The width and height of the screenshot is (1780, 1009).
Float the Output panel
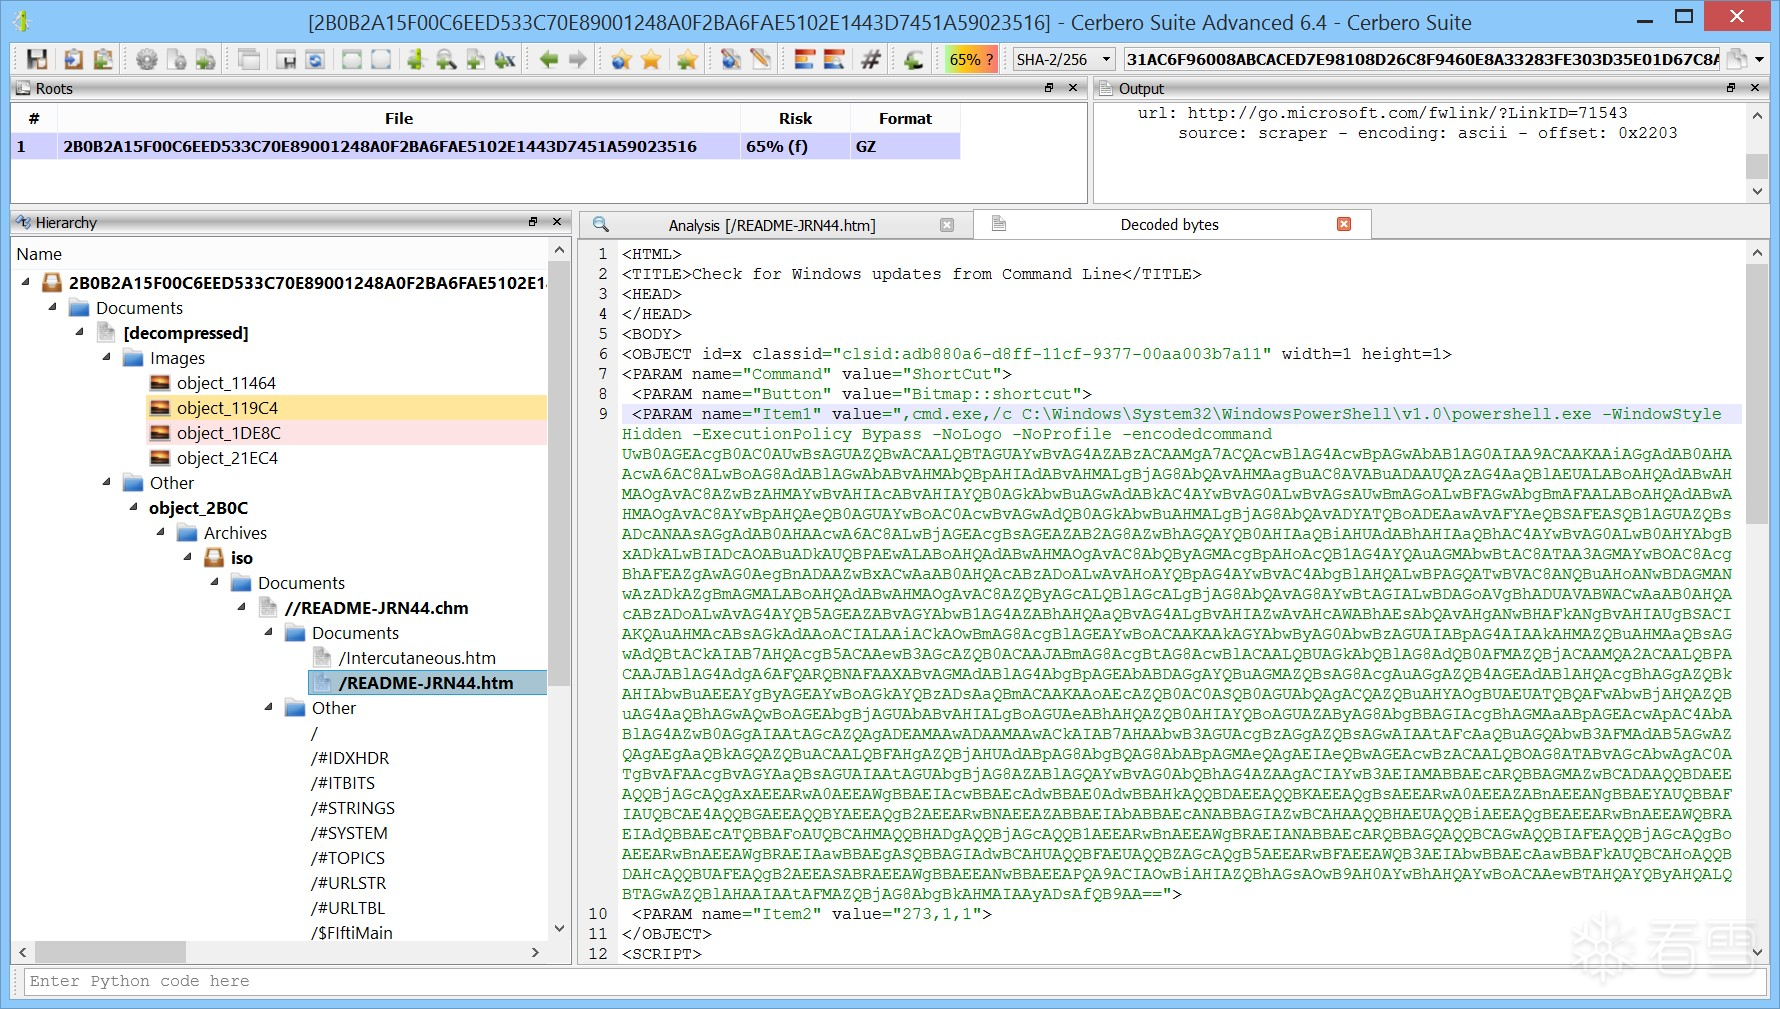(1731, 88)
